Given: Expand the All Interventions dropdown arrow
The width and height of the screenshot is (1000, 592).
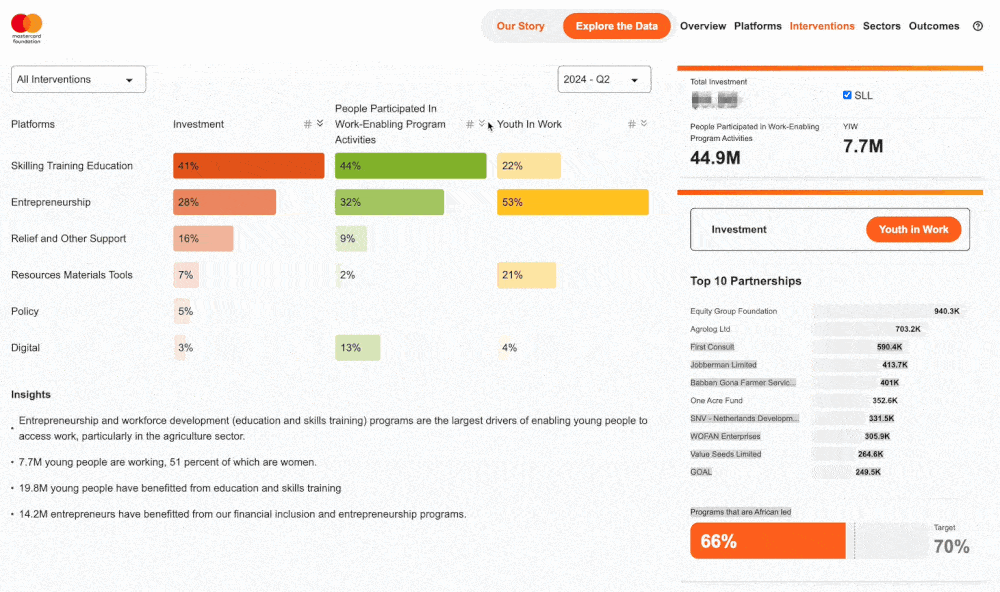Looking at the screenshot, I should [131, 78].
